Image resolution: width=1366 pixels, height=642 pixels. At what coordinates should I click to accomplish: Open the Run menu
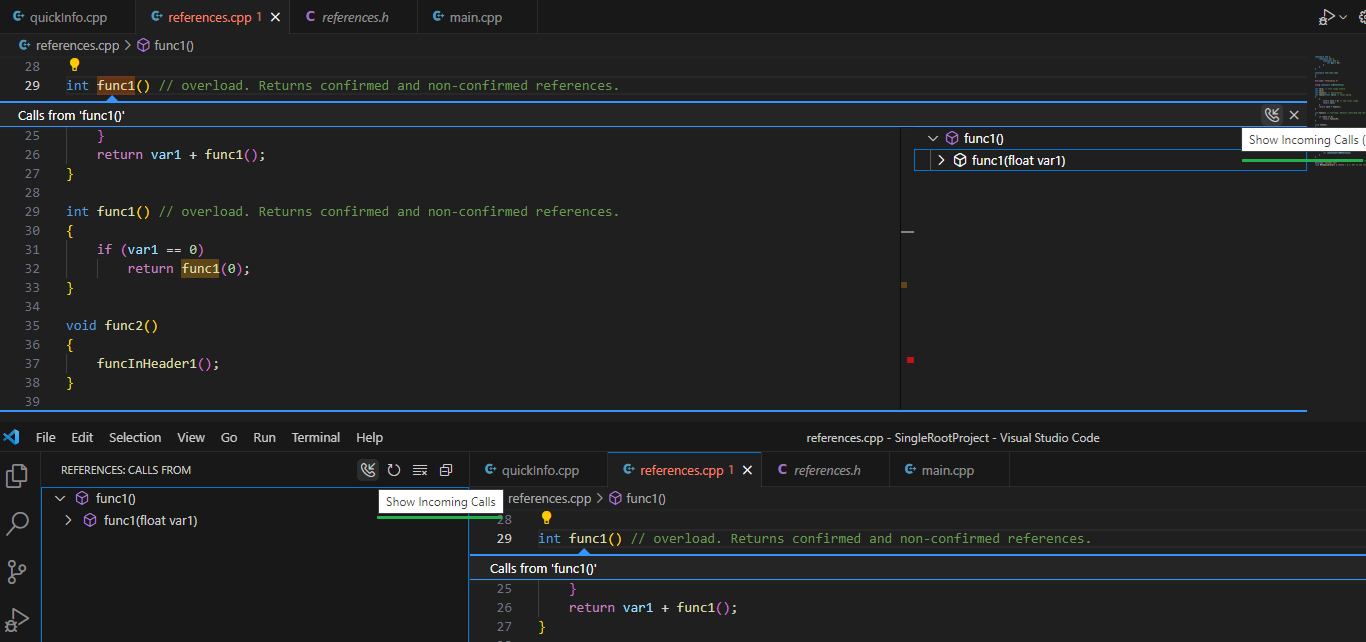point(264,437)
